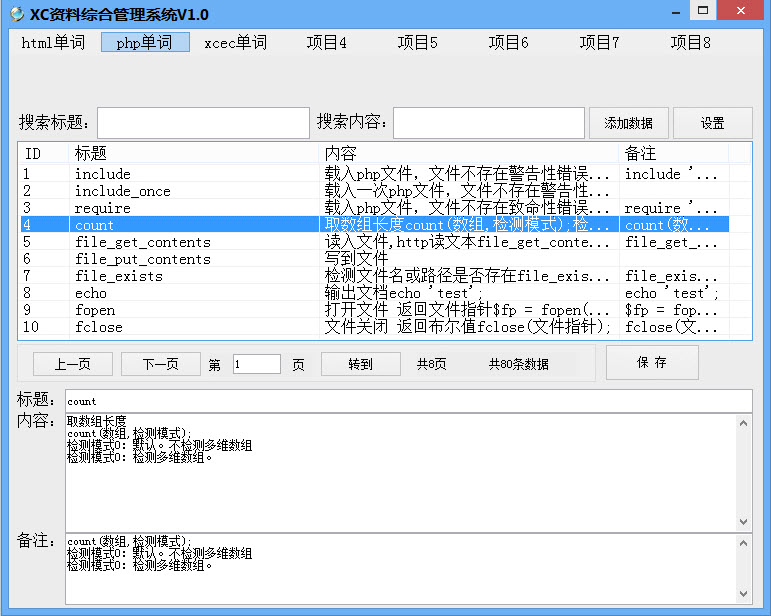Viewport: 771px width, 616px height.
Task: Select the file_get_contents row
Action: pos(142,242)
